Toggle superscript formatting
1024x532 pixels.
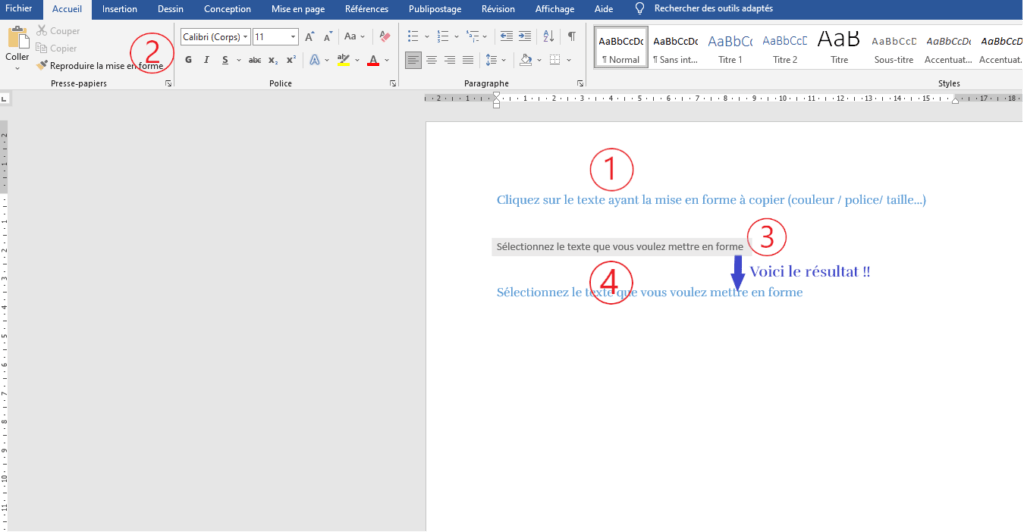291,60
